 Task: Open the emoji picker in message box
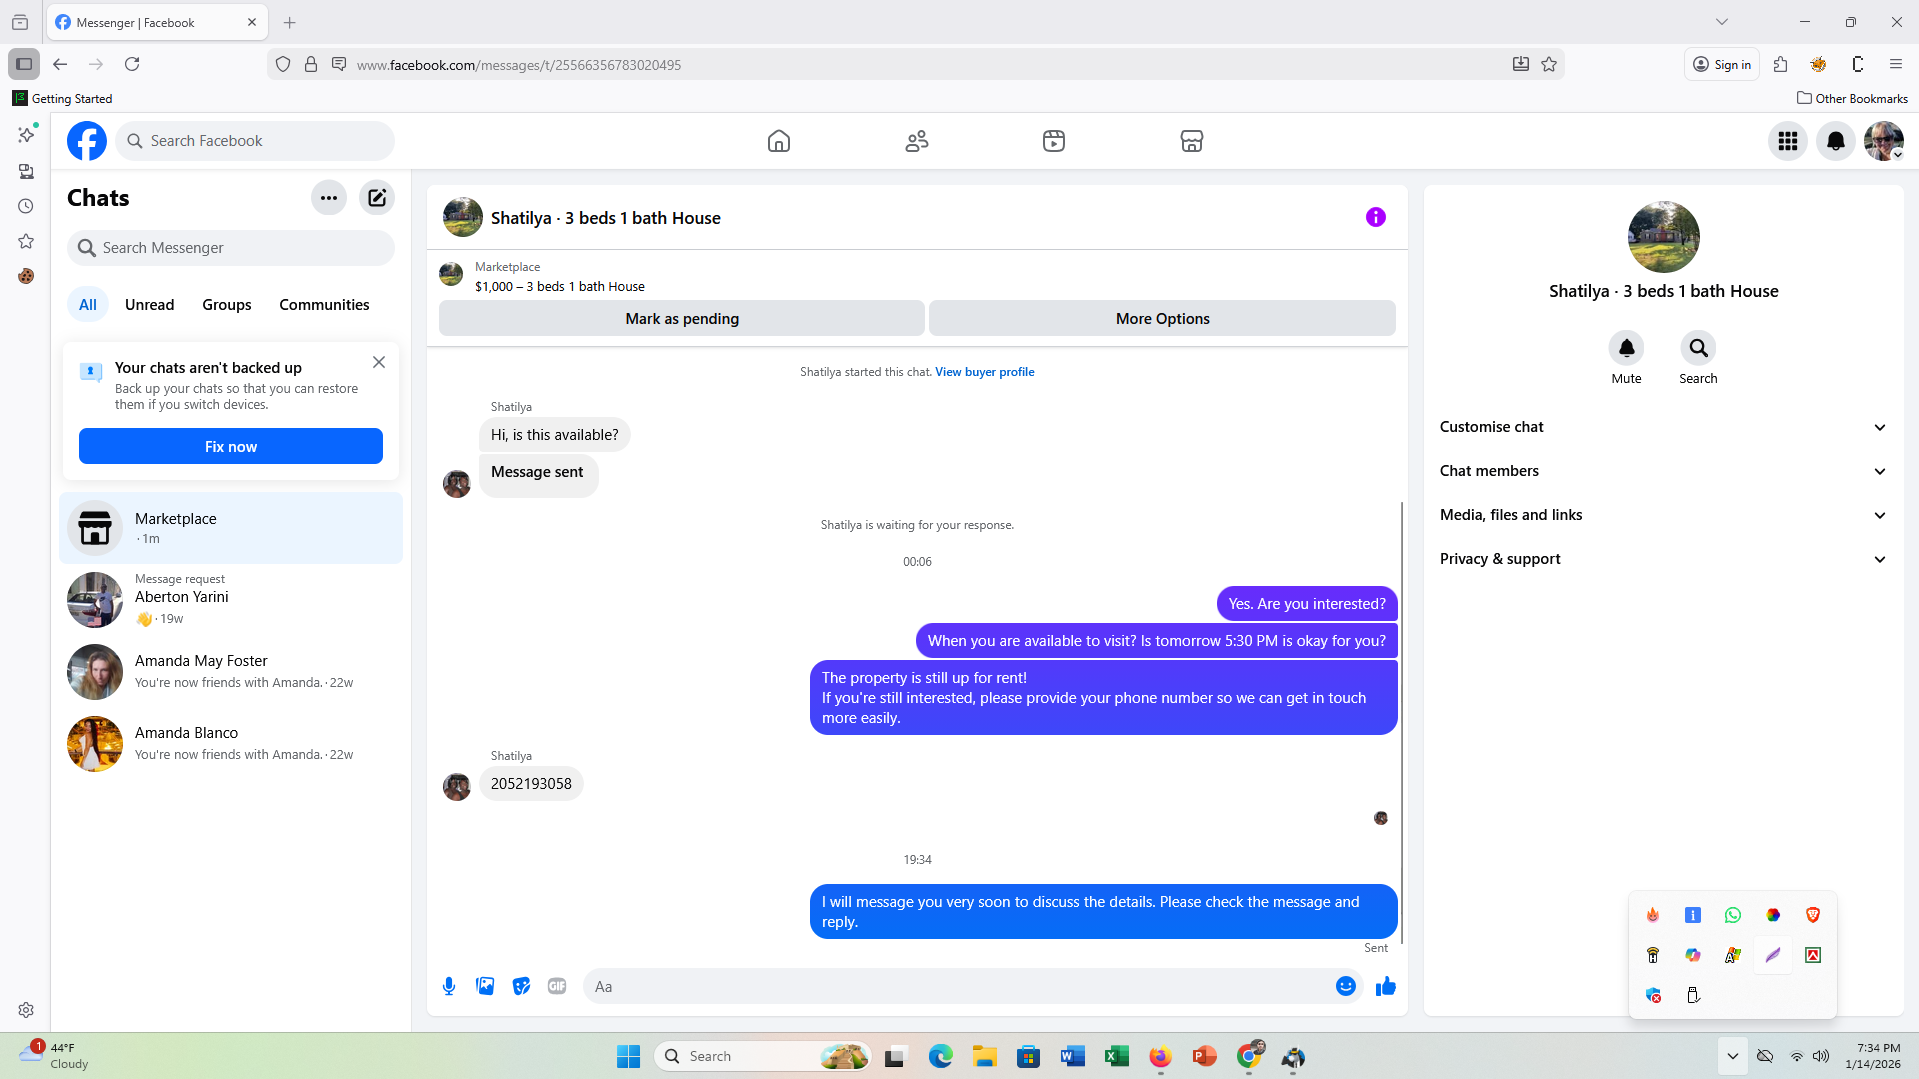(x=1346, y=987)
